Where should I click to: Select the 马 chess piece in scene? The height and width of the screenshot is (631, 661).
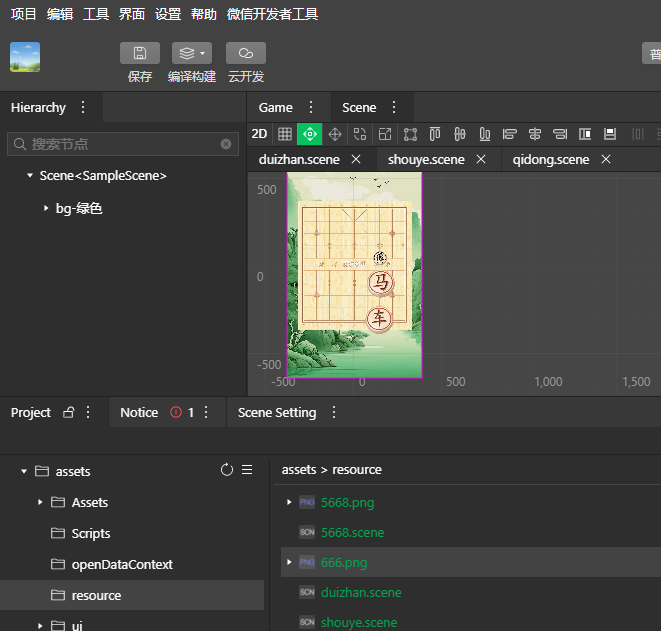tap(381, 282)
